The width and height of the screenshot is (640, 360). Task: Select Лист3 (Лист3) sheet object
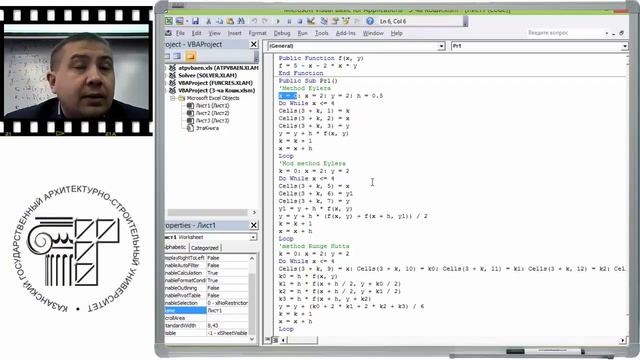tap(212, 120)
